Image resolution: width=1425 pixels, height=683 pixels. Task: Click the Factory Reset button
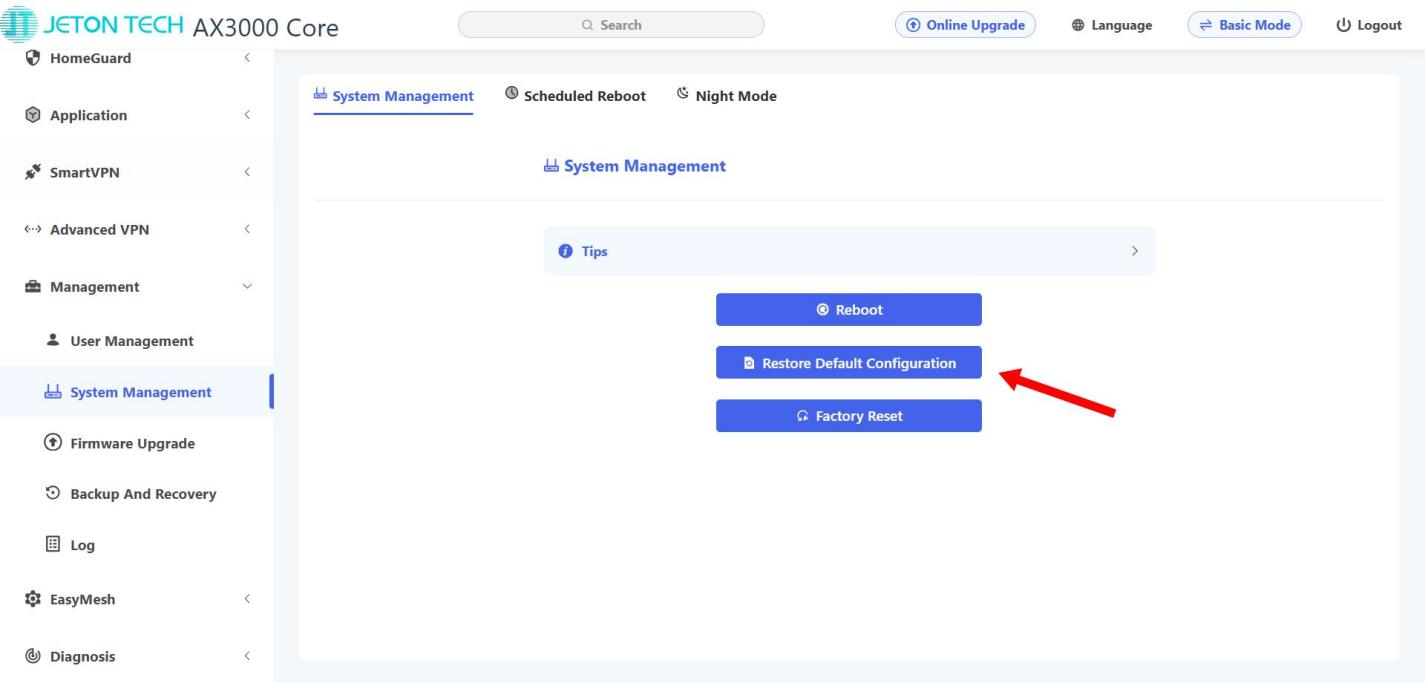pyautogui.click(x=849, y=416)
